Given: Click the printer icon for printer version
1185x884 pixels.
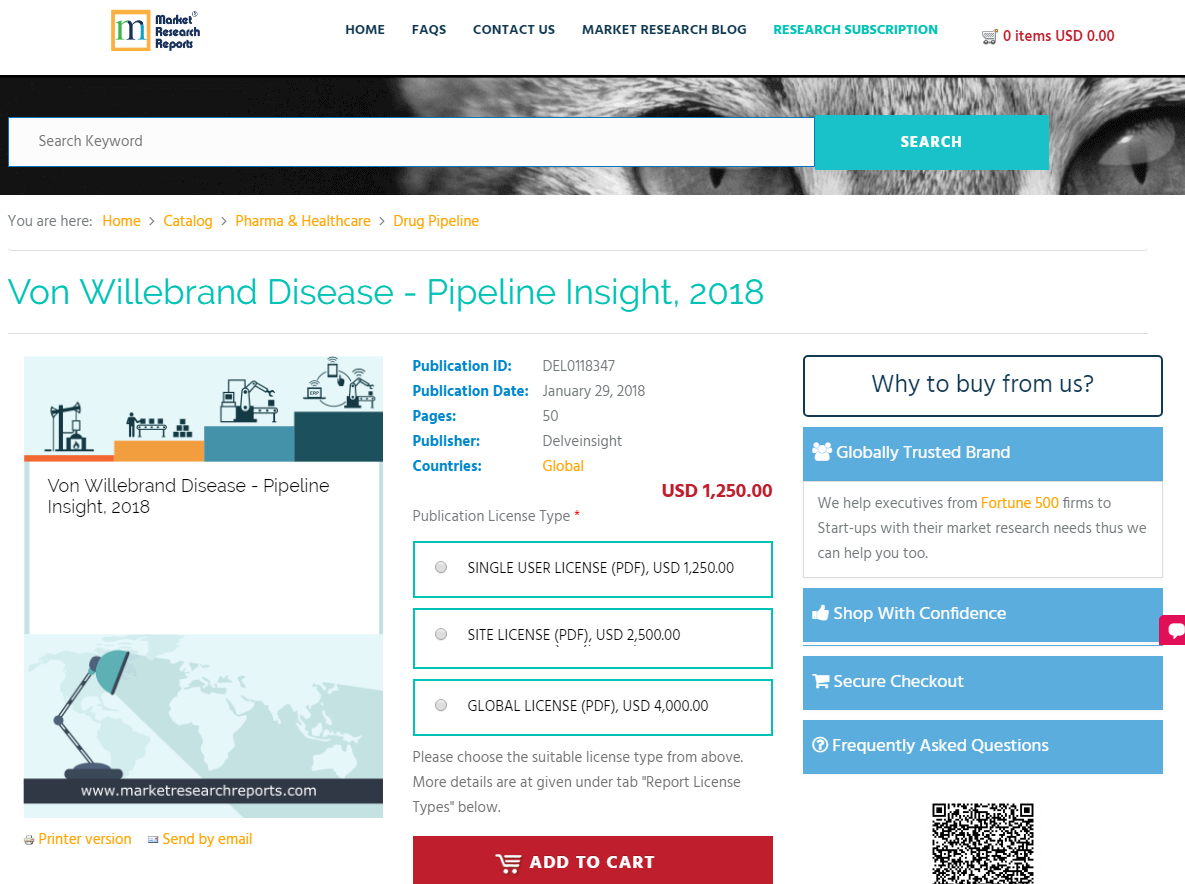Looking at the screenshot, I should (x=31, y=839).
